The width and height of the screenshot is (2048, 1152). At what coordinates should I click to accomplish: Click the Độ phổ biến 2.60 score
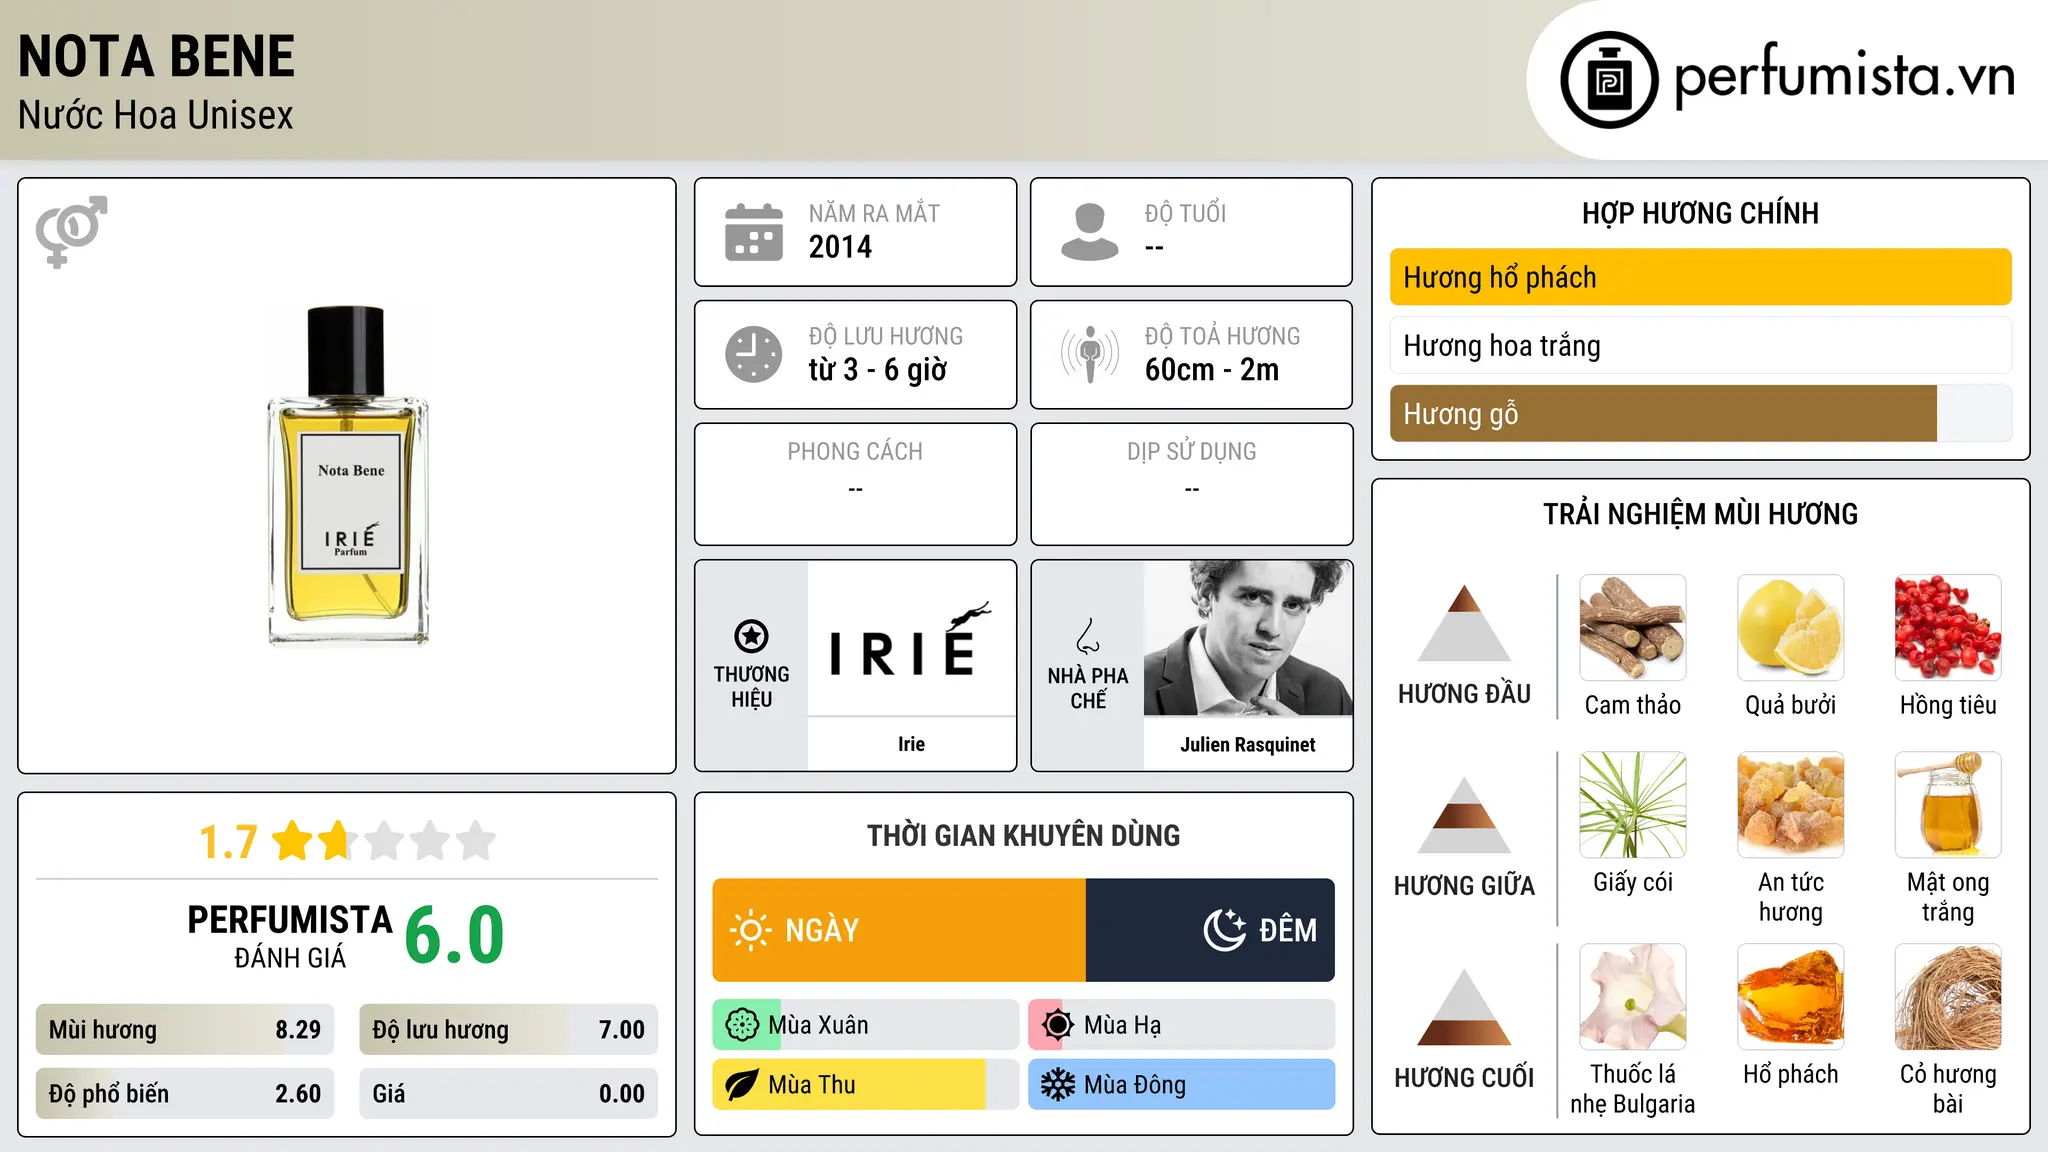click(x=185, y=1093)
